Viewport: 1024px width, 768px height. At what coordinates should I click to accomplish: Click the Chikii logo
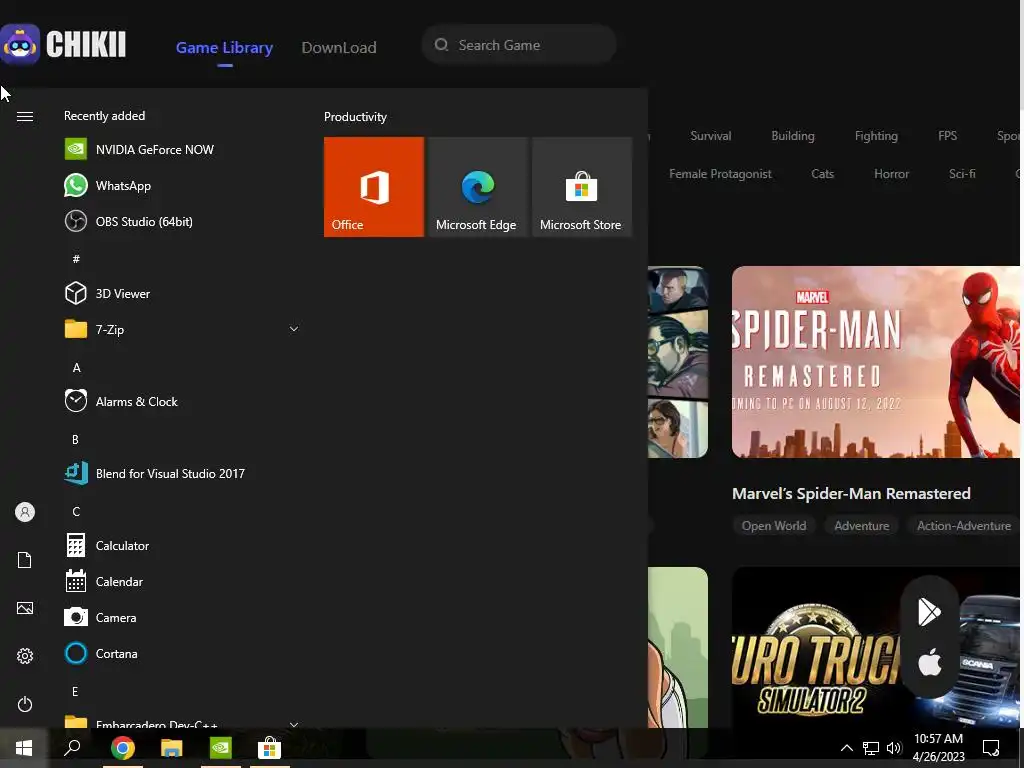[x=63, y=44]
